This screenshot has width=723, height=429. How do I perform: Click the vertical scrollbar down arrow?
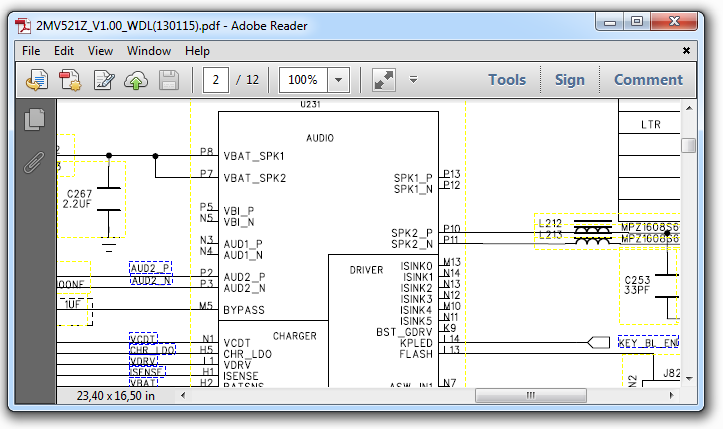coord(689,379)
